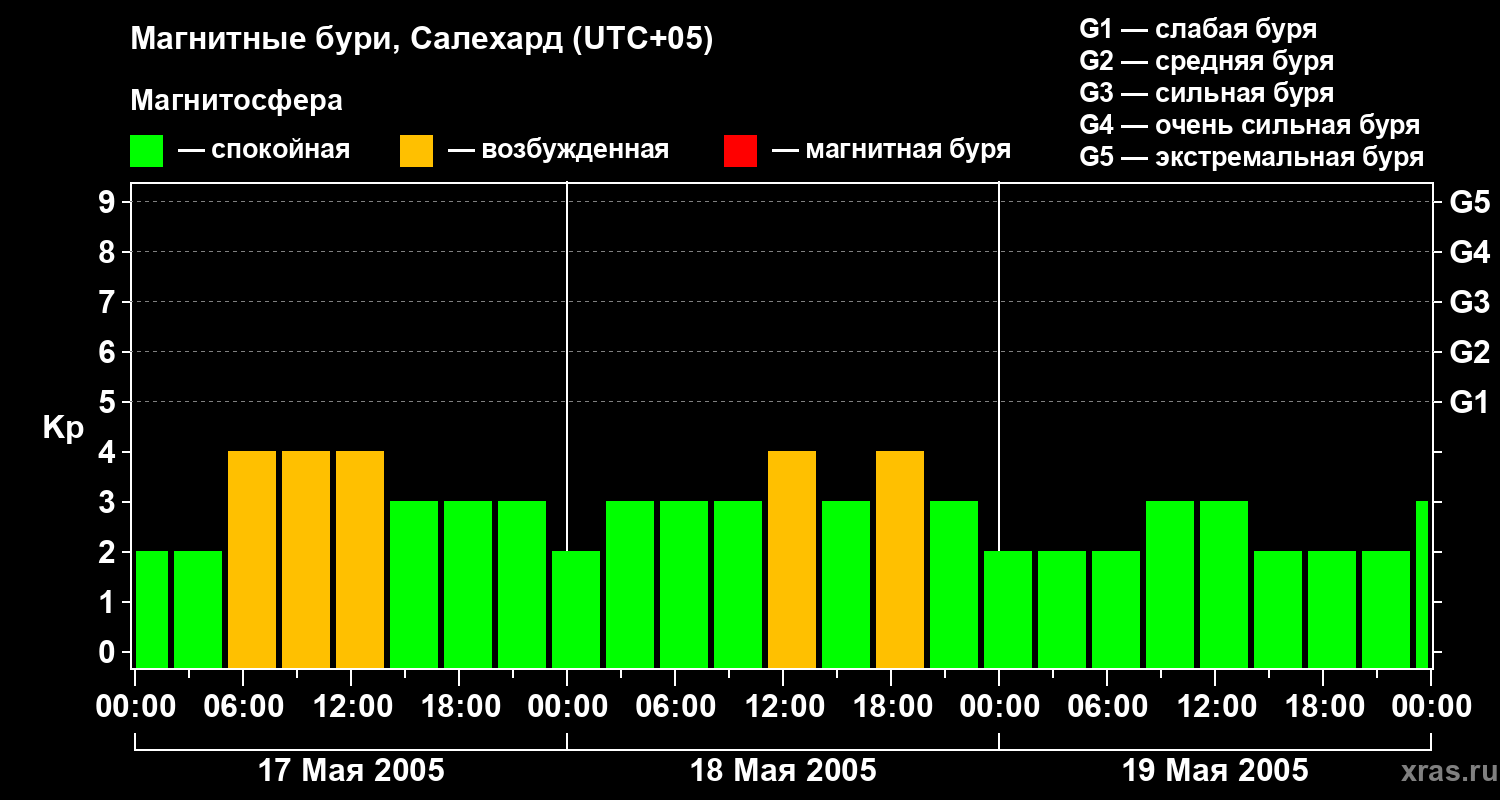Click legend line G3 — сильная буря
Viewport: 1500px width, 800px height.
(x=1207, y=93)
